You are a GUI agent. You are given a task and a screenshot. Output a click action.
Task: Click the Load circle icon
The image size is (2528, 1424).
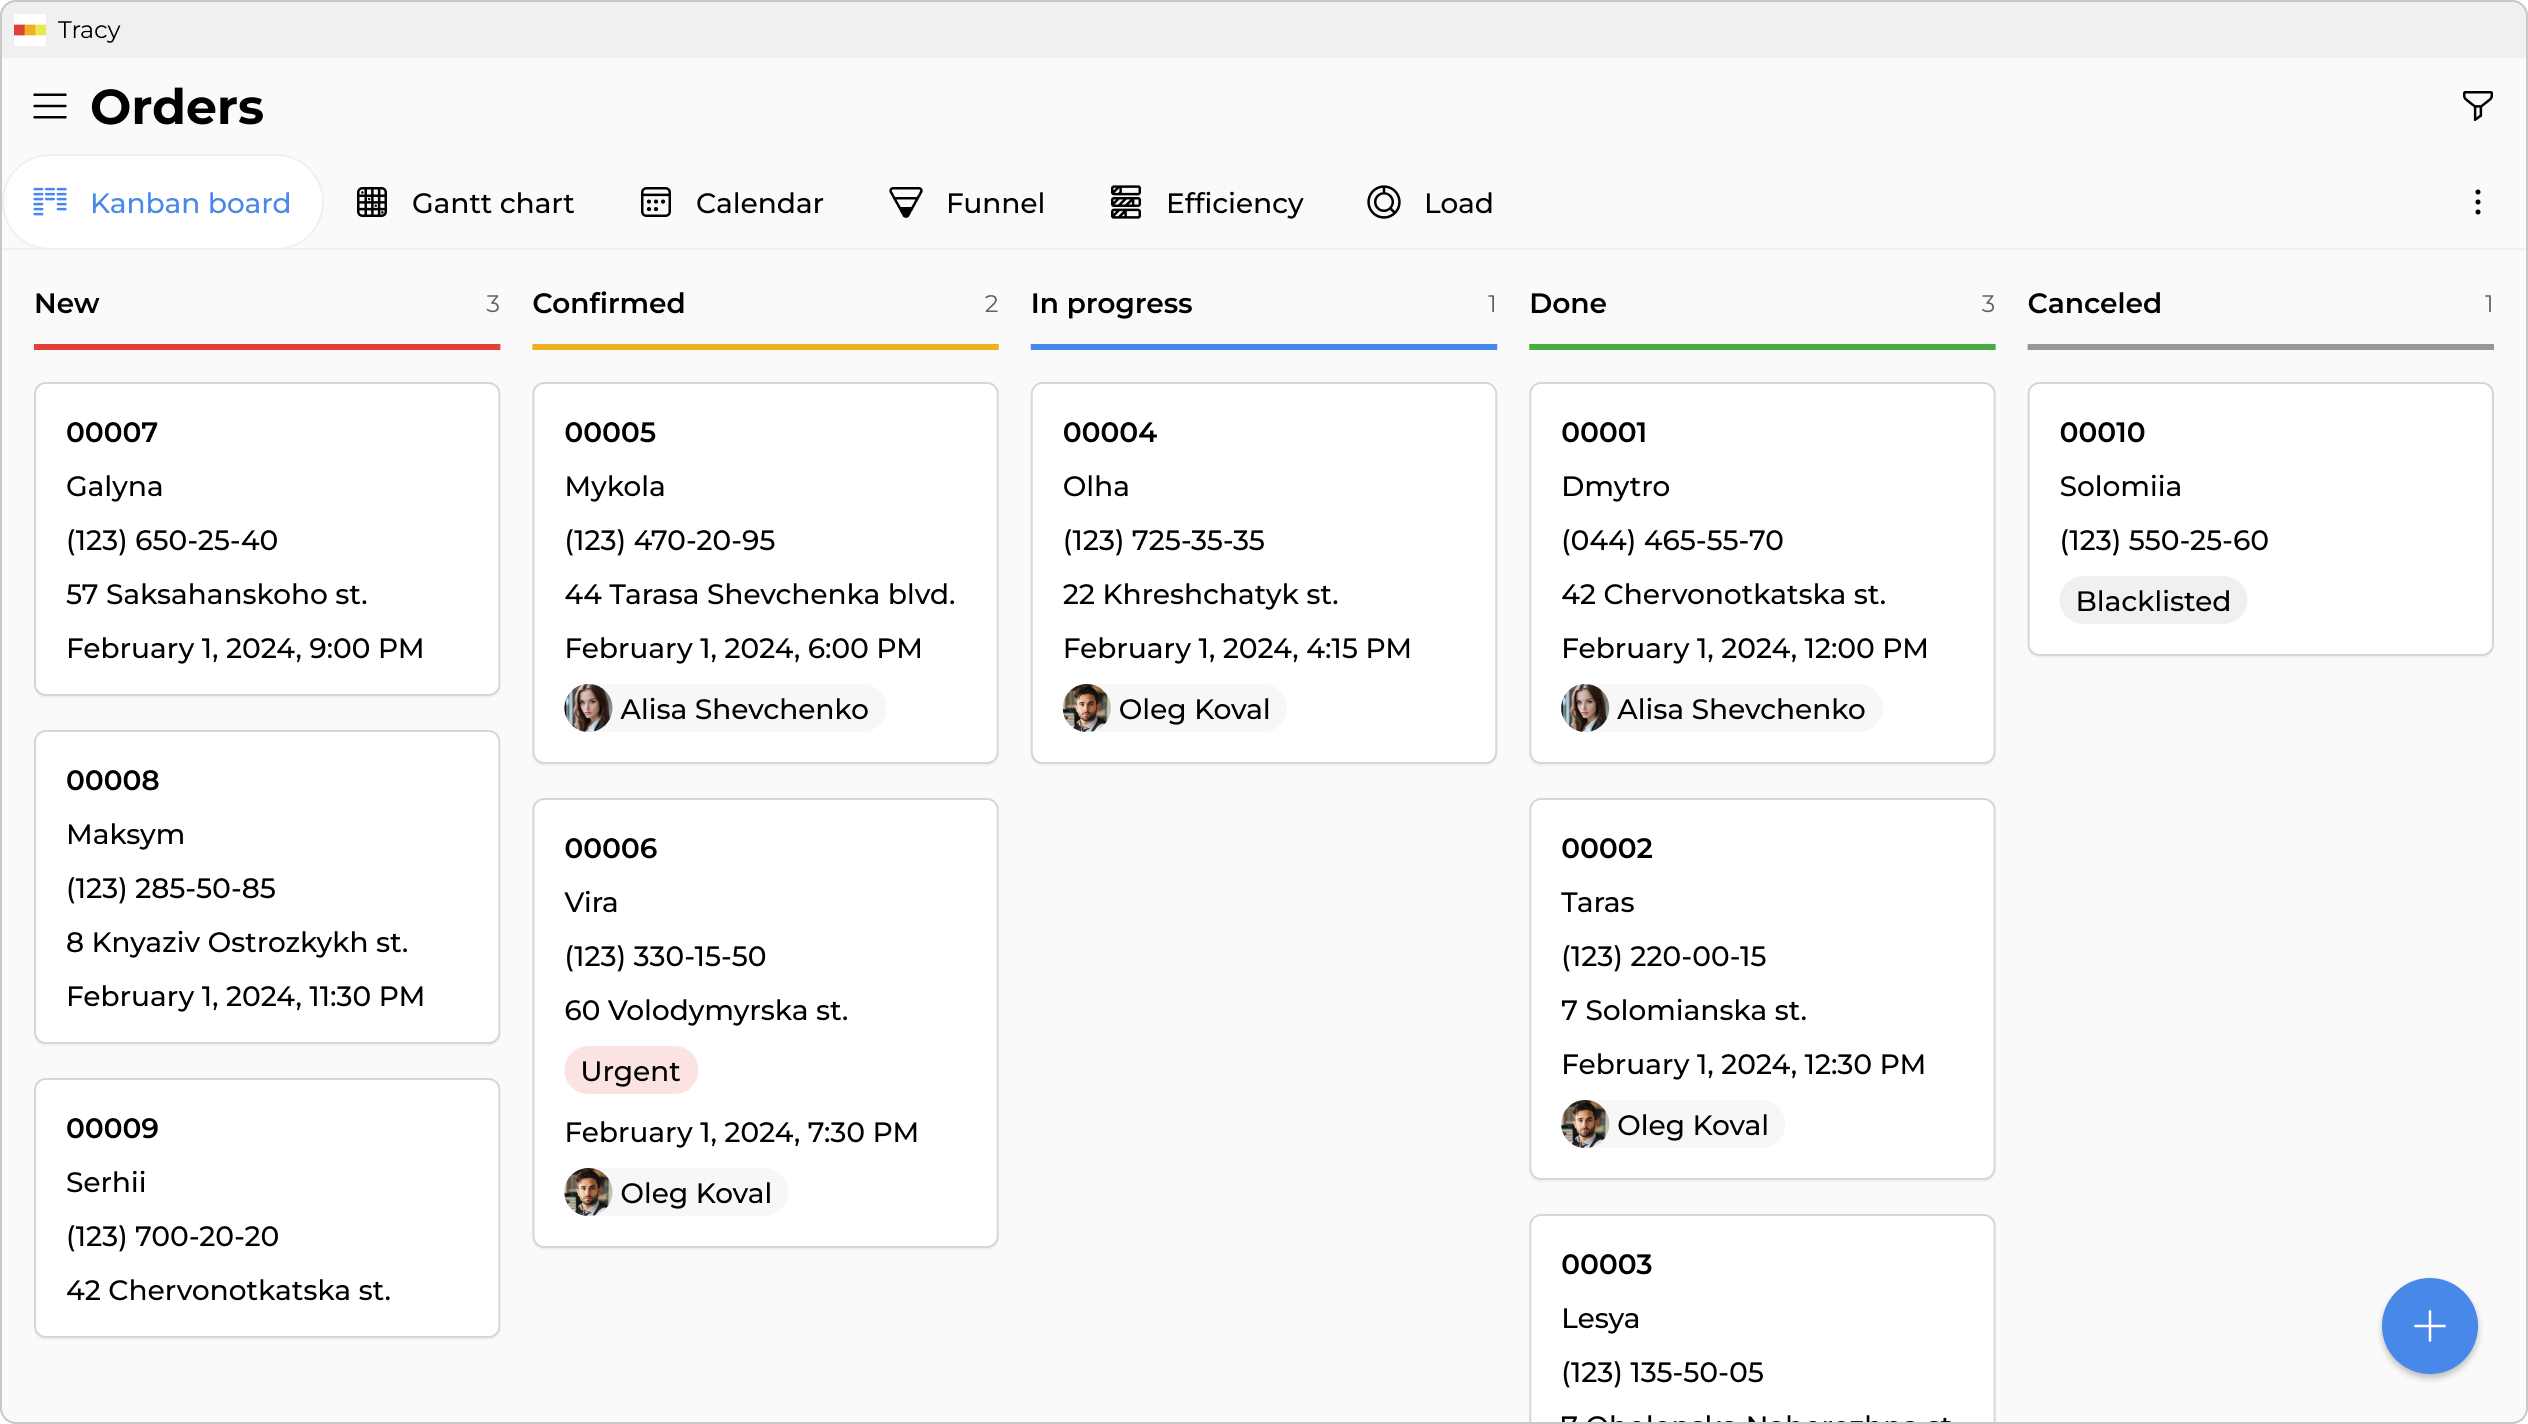[1384, 203]
